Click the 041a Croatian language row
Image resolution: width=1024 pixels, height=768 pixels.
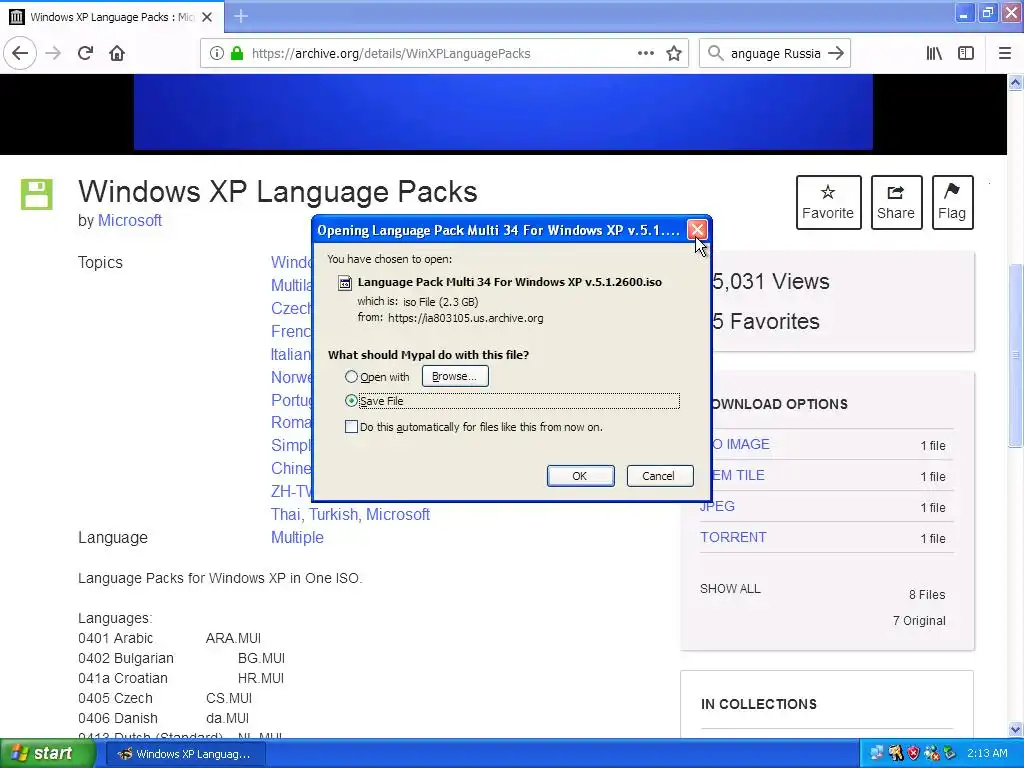pos(181,679)
